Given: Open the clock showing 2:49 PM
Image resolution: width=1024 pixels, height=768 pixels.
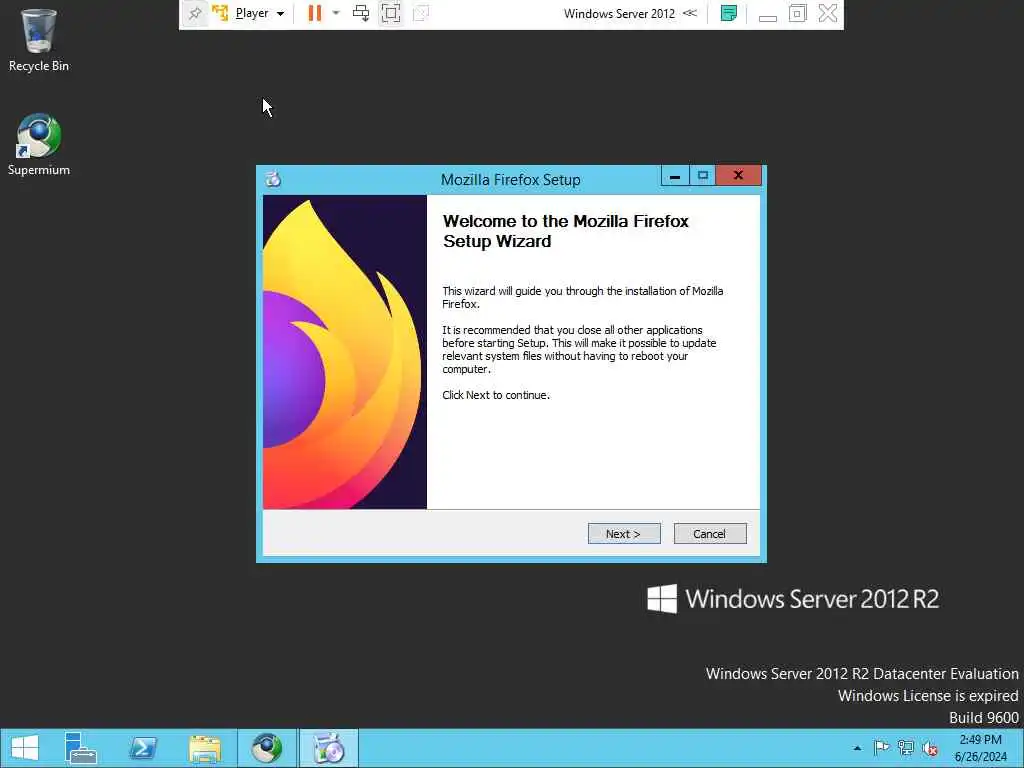Looking at the screenshot, I should tap(980, 748).
